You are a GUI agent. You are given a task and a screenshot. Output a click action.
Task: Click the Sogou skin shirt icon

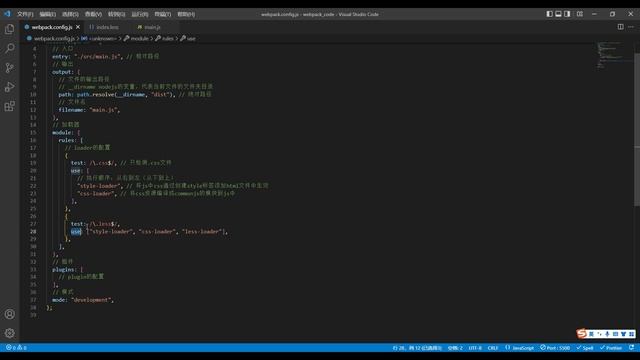coord(623,334)
